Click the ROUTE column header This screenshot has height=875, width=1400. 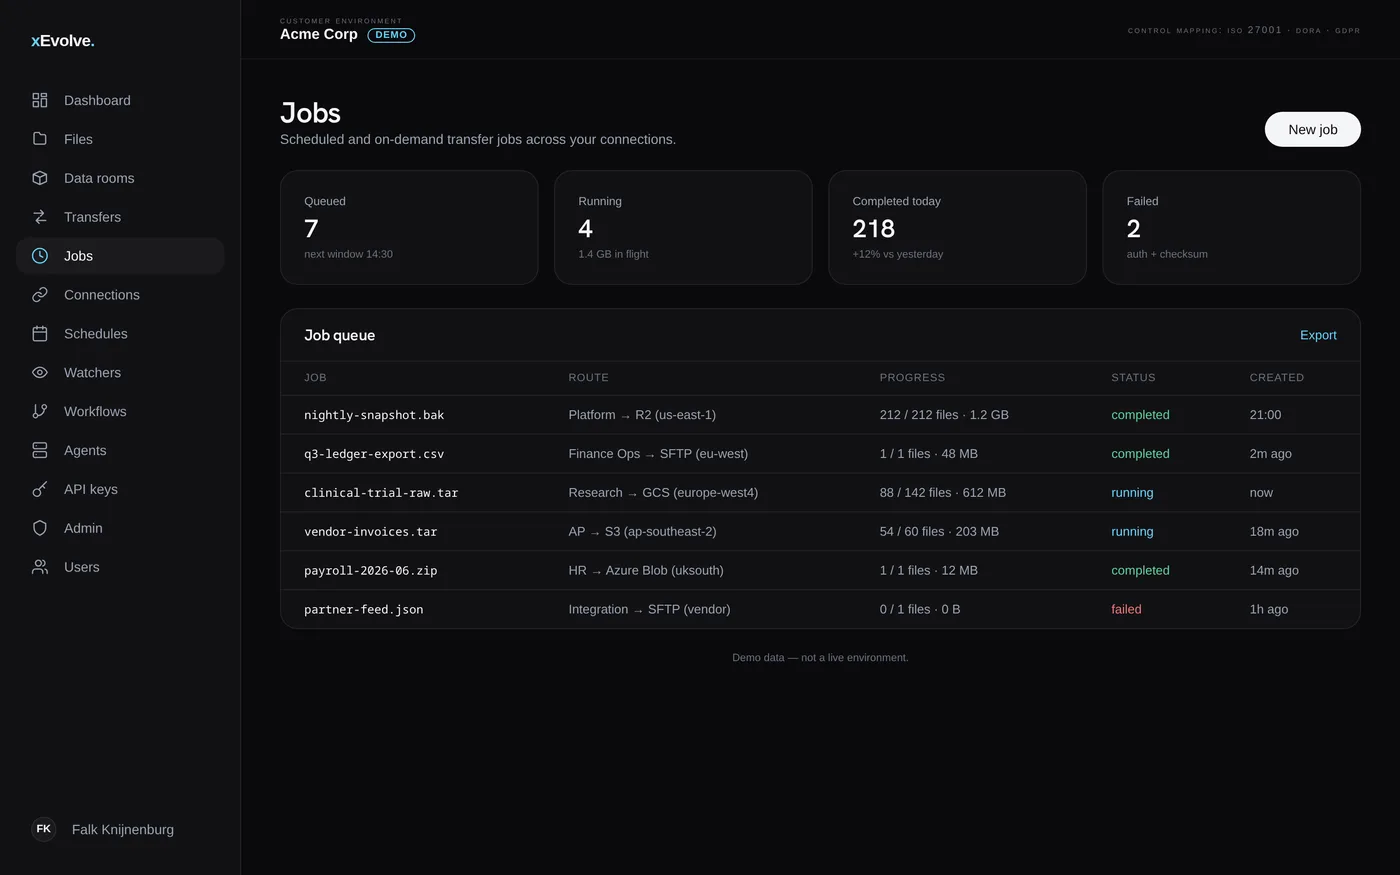coord(588,377)
